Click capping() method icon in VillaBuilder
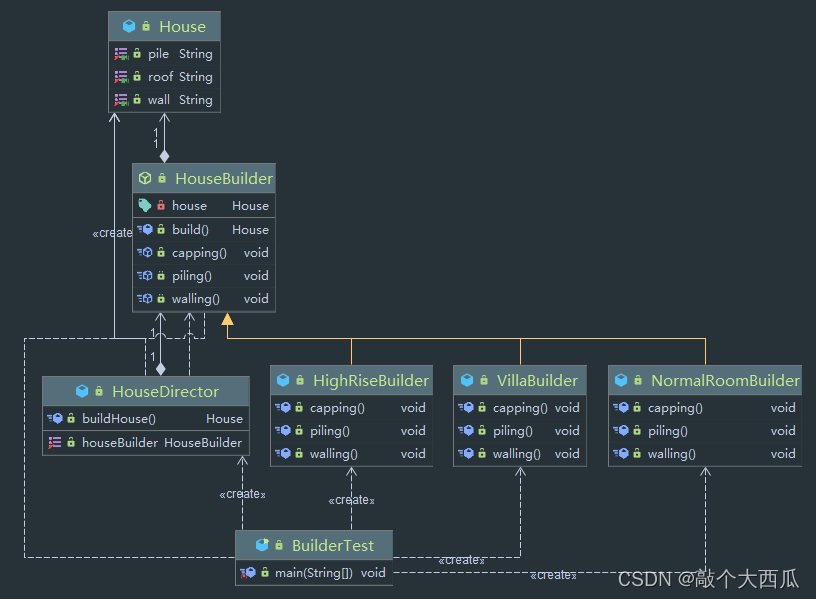The image size is (816, 599). pos(466,407)
